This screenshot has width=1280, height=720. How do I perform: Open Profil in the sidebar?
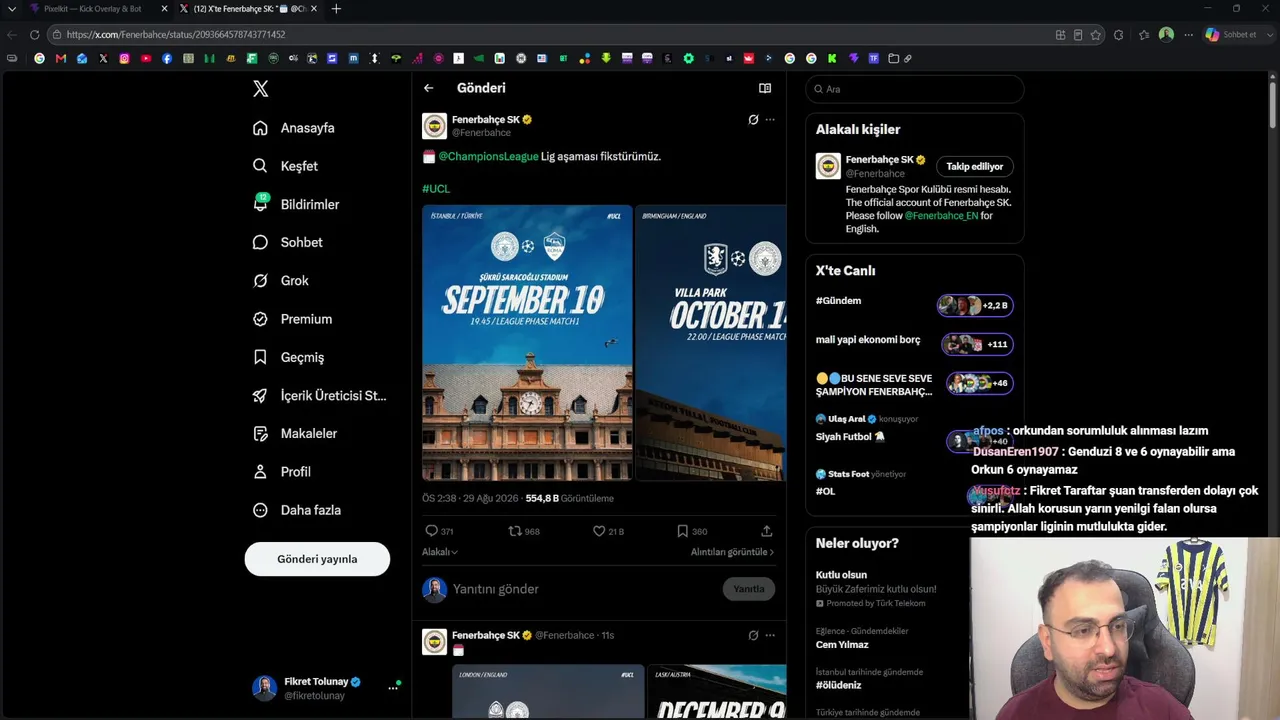click(x=282, y=472)
